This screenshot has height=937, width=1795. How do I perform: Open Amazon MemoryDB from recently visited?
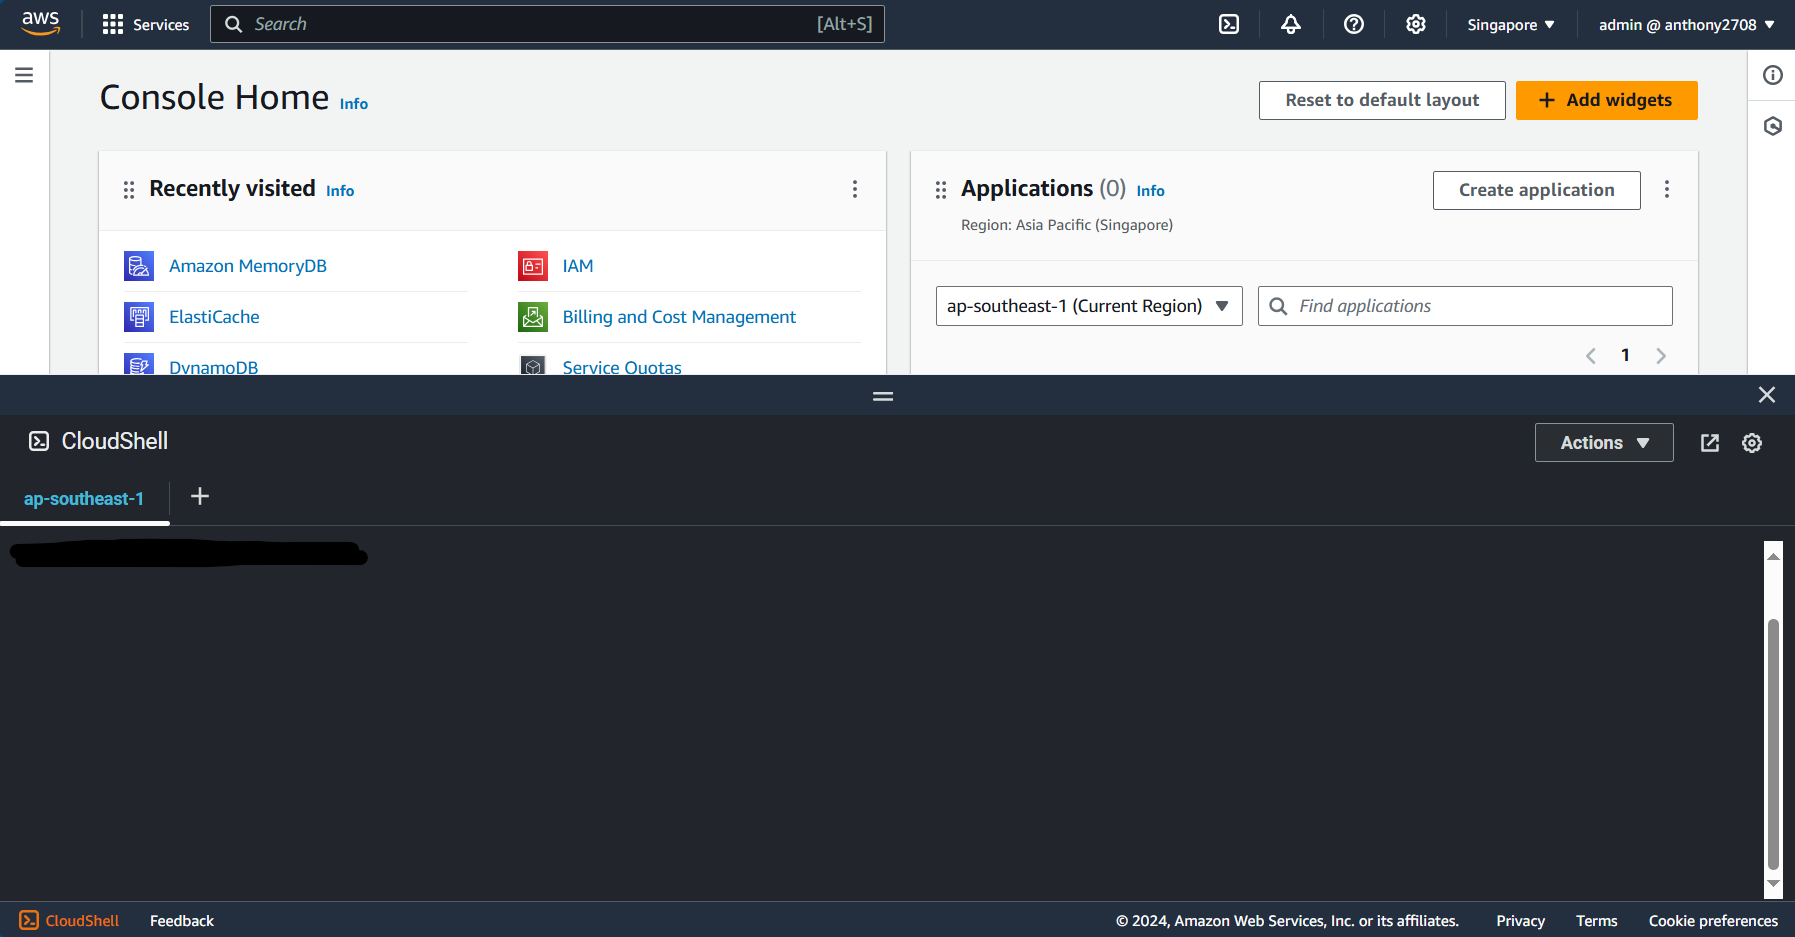coord(248,266)
